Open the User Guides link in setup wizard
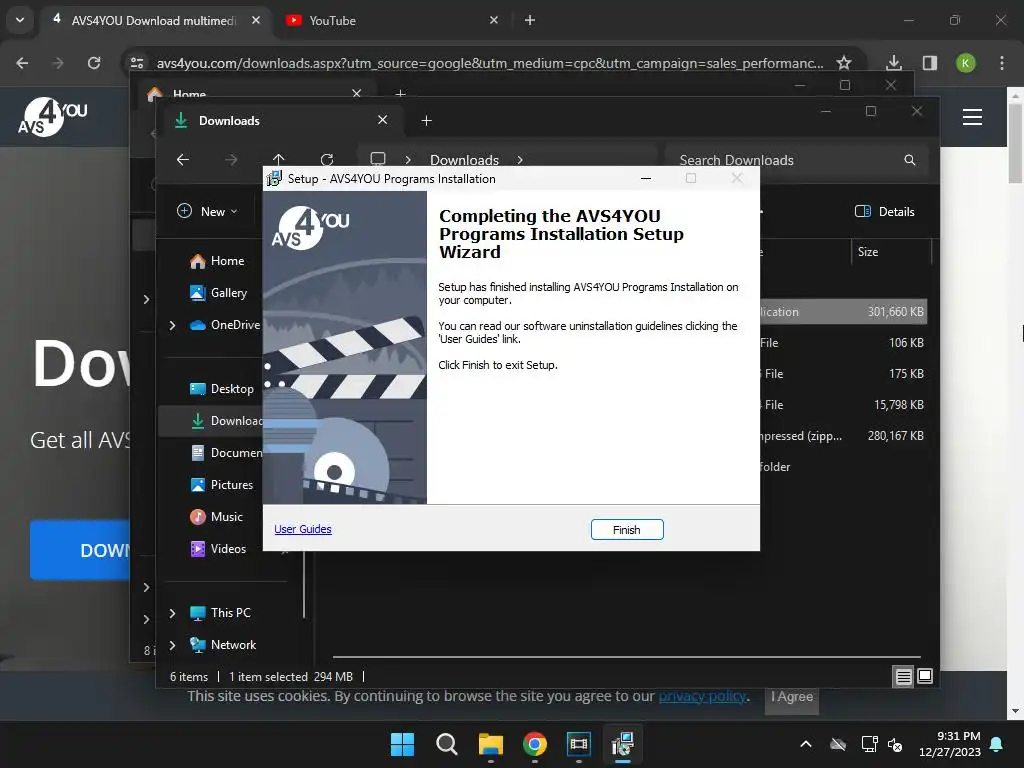The width and height of the screenshot is (1024, 768). click(x=302, y=529)
